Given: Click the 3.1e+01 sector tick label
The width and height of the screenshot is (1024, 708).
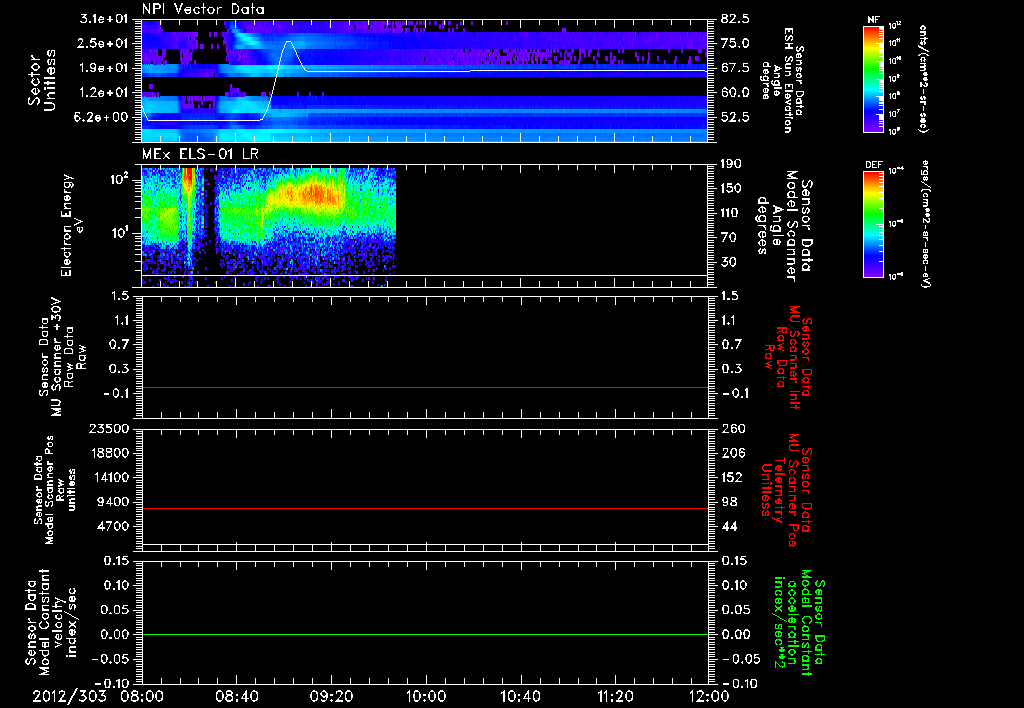Looking at the screenshot, I should tap(104, 19).
